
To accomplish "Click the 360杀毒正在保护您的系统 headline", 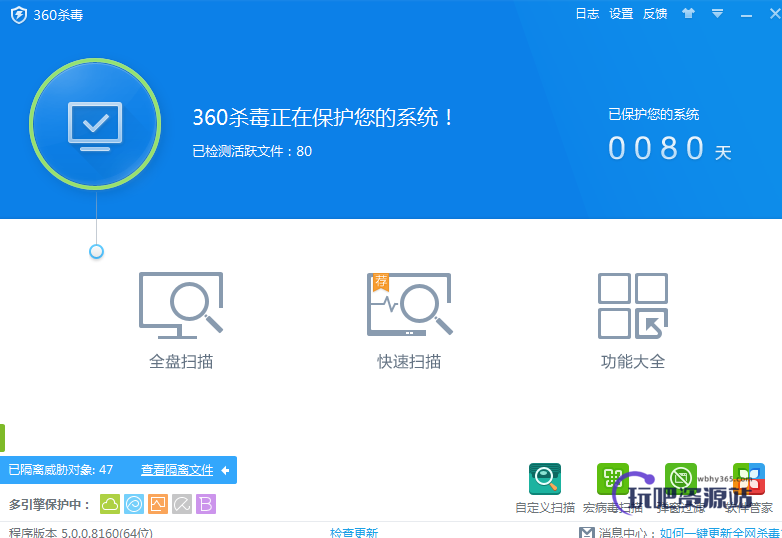I will (x=323, y=118).
